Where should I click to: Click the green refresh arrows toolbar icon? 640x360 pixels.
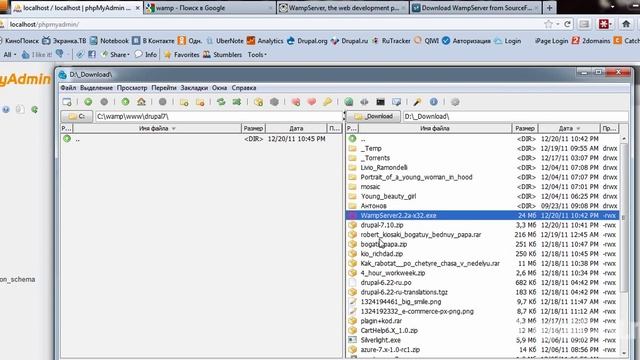coord(221,102)
